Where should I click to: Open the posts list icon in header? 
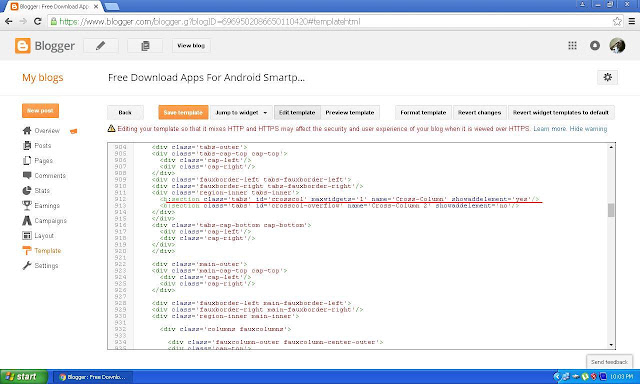click(145, 46)
